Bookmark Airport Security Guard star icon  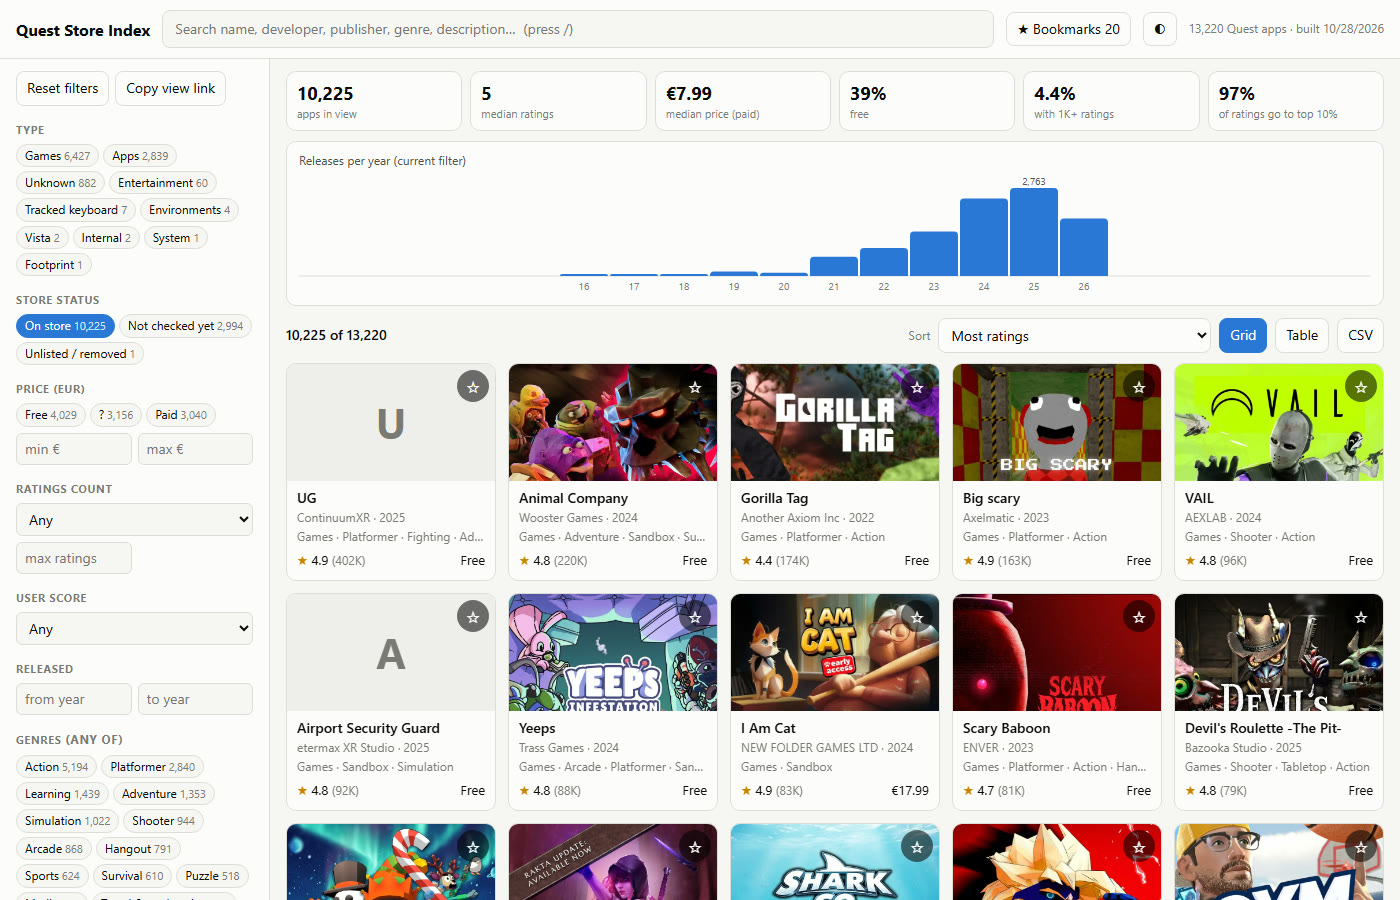click(473, 617)
